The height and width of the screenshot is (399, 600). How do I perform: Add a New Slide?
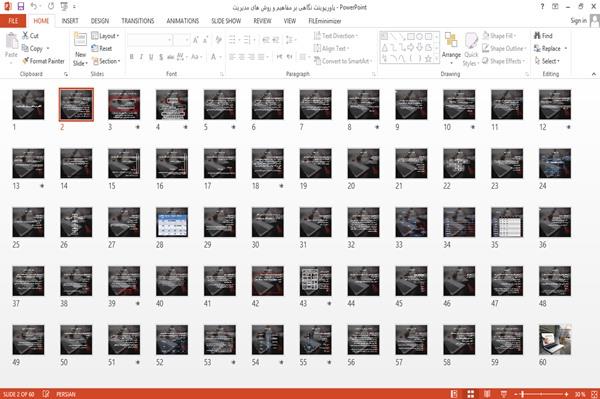point(80,49)
